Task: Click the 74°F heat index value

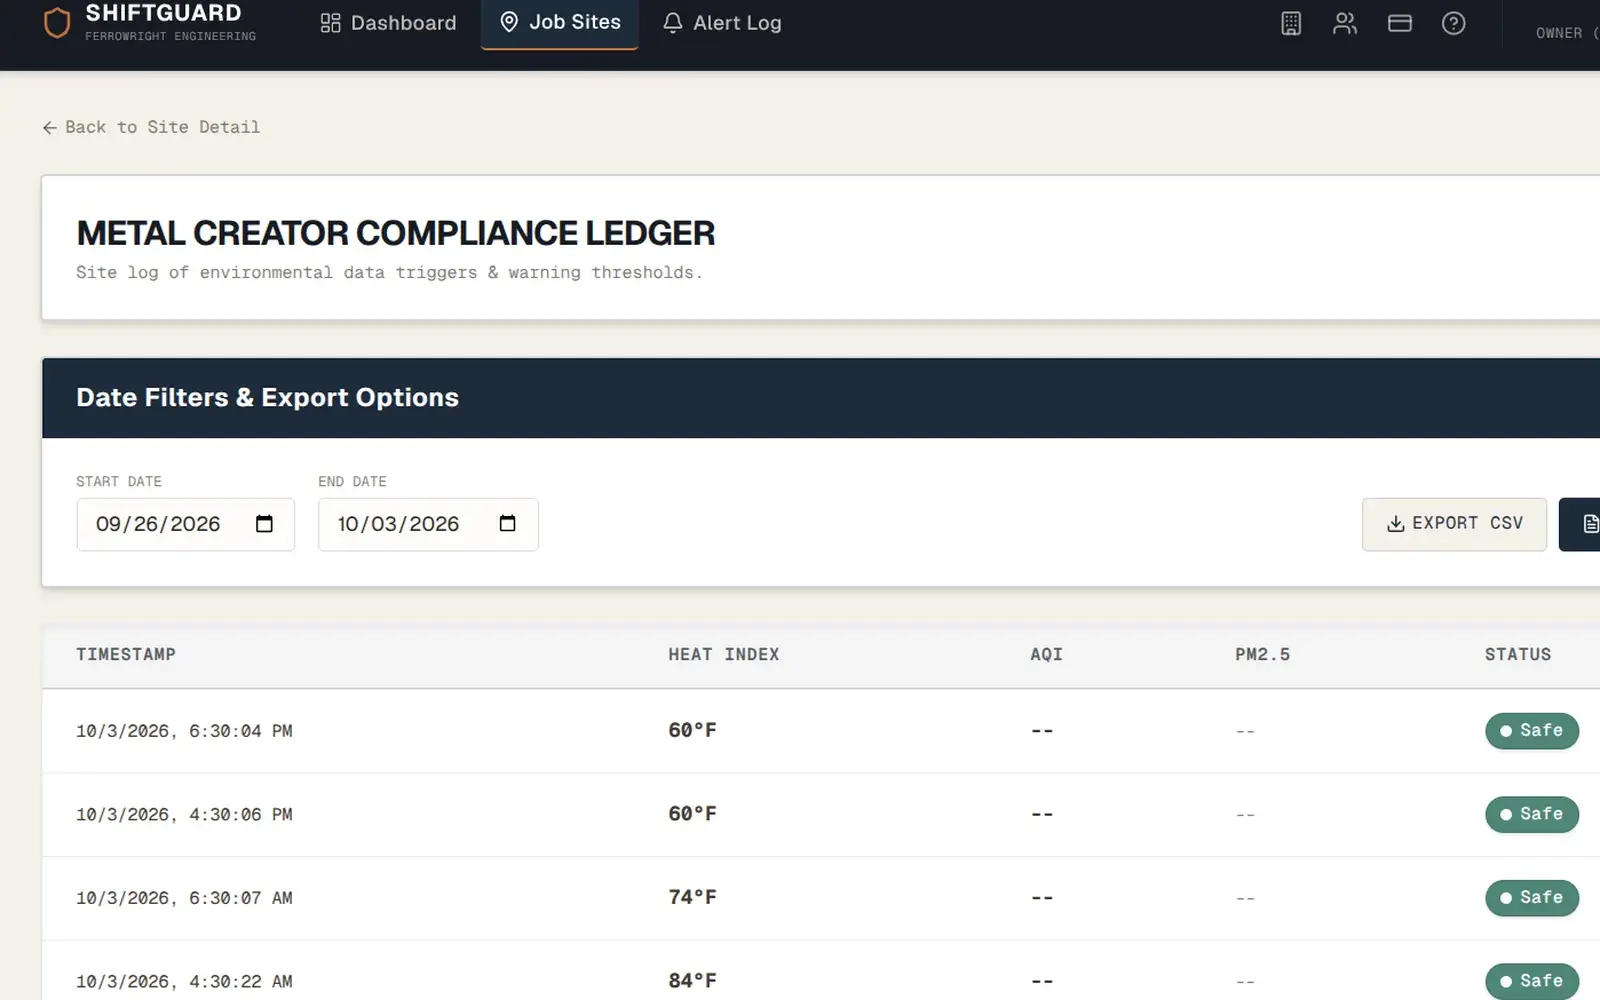Action: 692,898
